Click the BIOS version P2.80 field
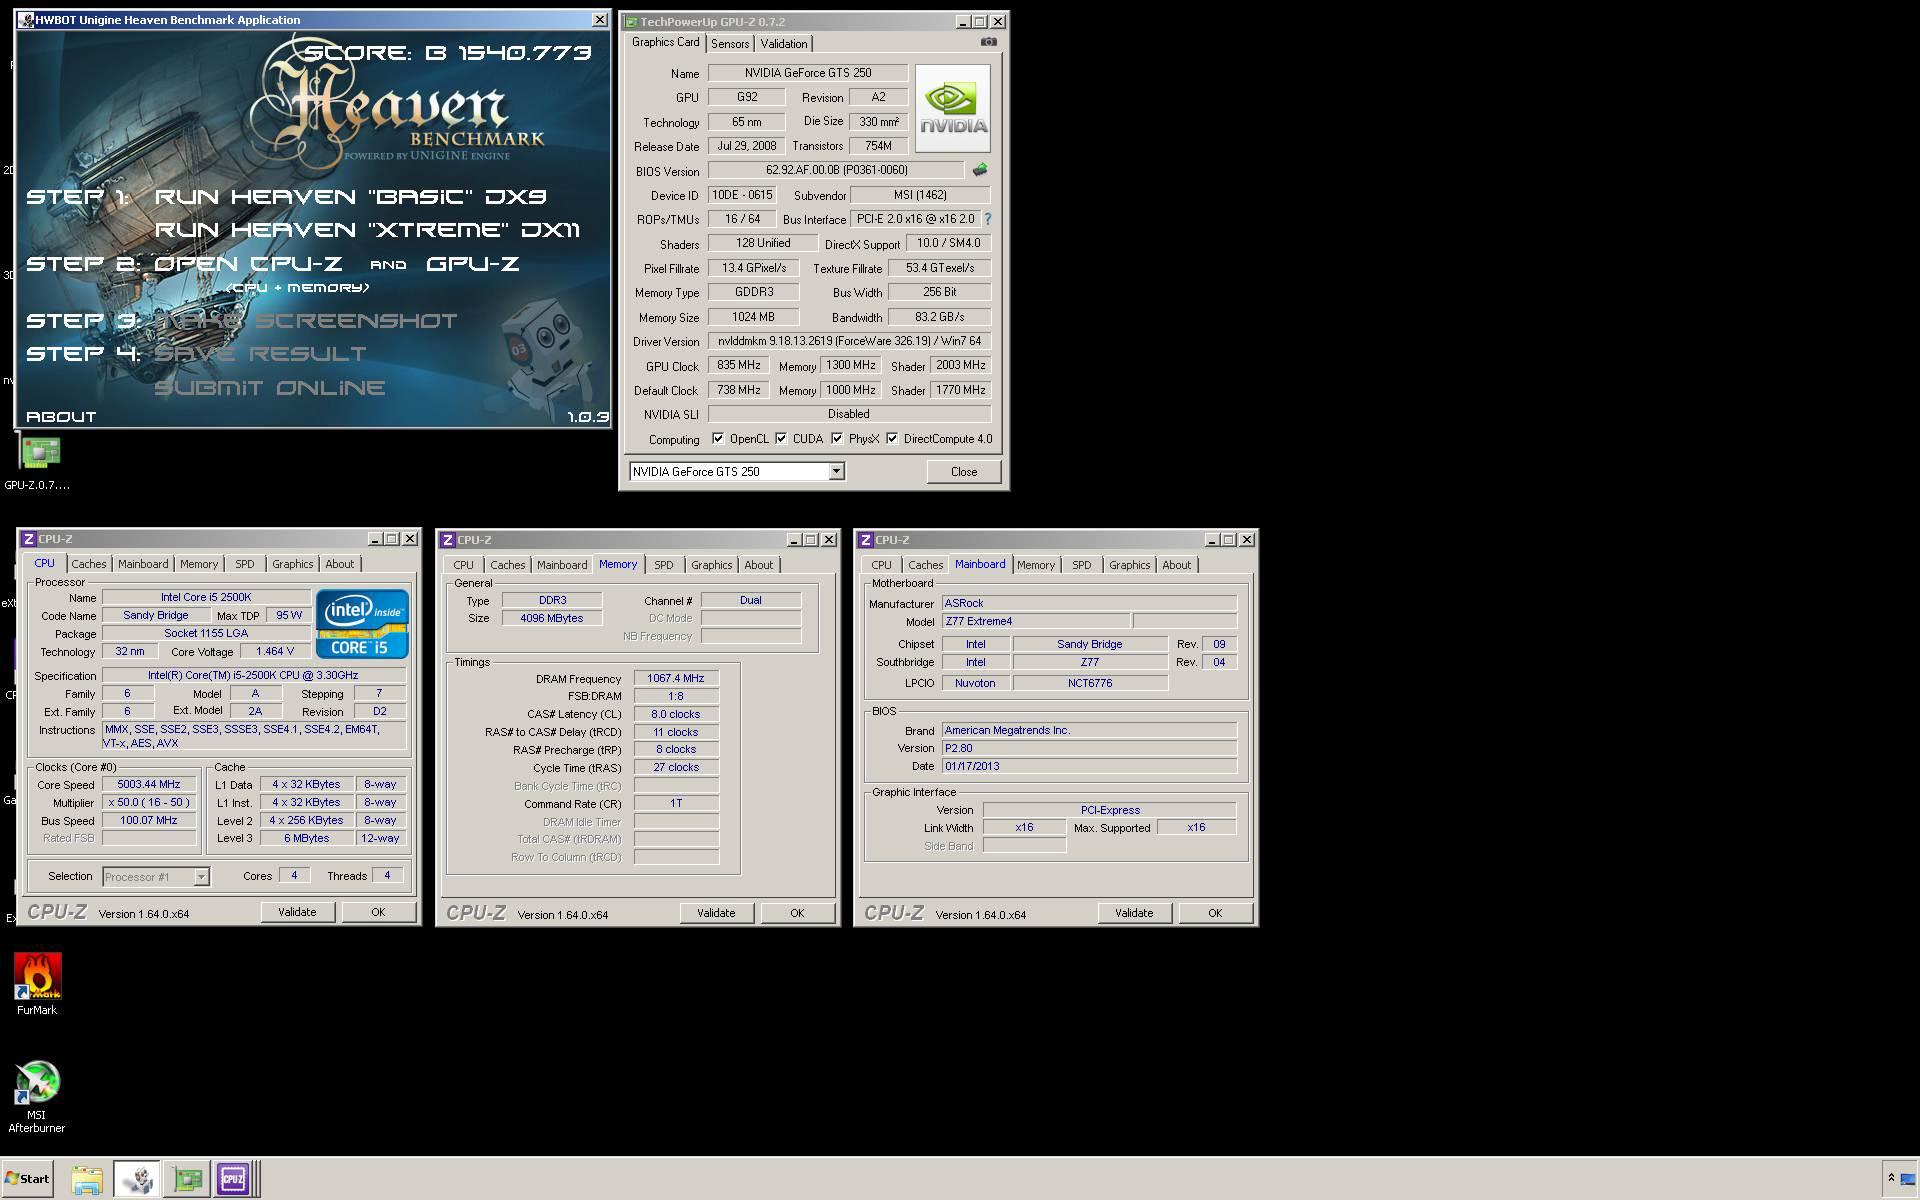The image size is (1920, 1200). click(x=1089, y=748)
